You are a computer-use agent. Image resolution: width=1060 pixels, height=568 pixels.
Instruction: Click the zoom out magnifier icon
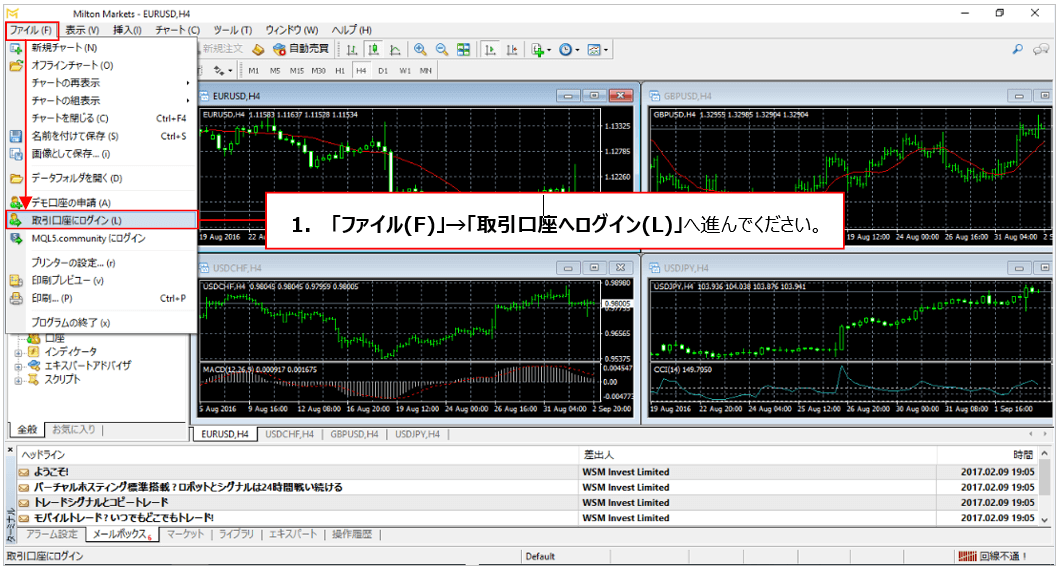pos(442,49)
